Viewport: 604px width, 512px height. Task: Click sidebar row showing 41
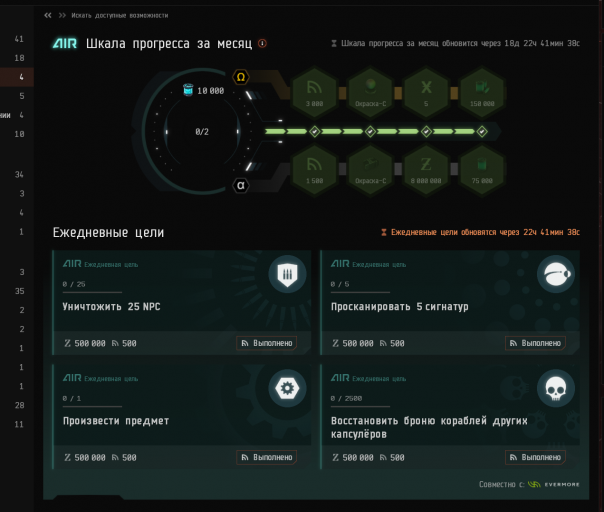click(17, 39)
